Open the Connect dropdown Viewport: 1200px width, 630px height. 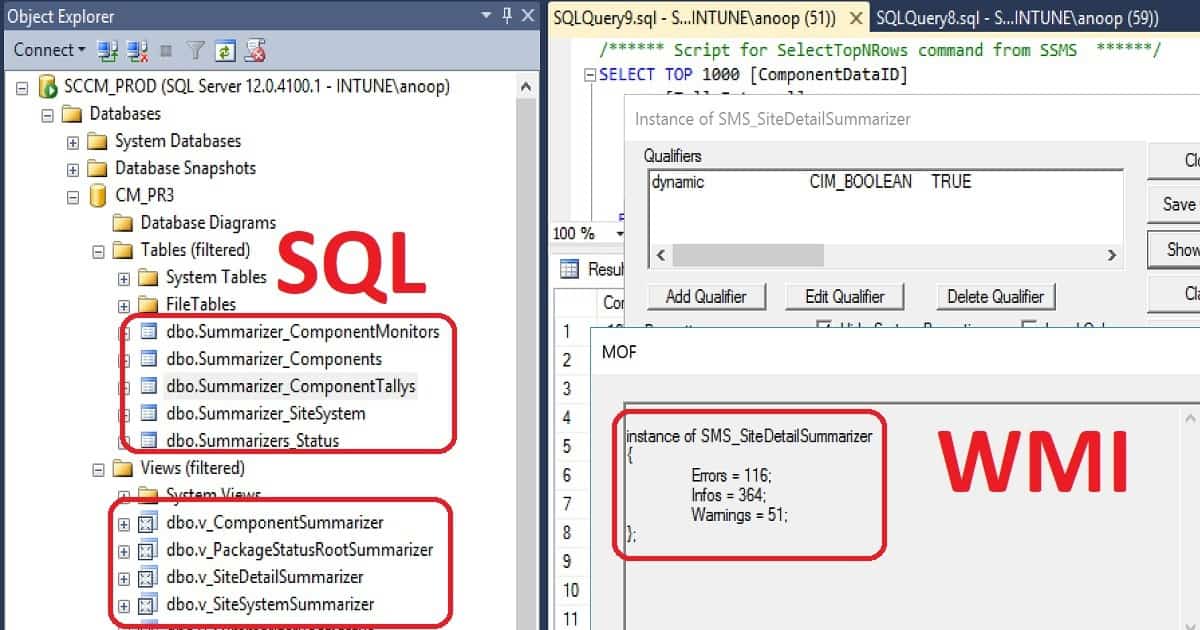tap(50, 50)
